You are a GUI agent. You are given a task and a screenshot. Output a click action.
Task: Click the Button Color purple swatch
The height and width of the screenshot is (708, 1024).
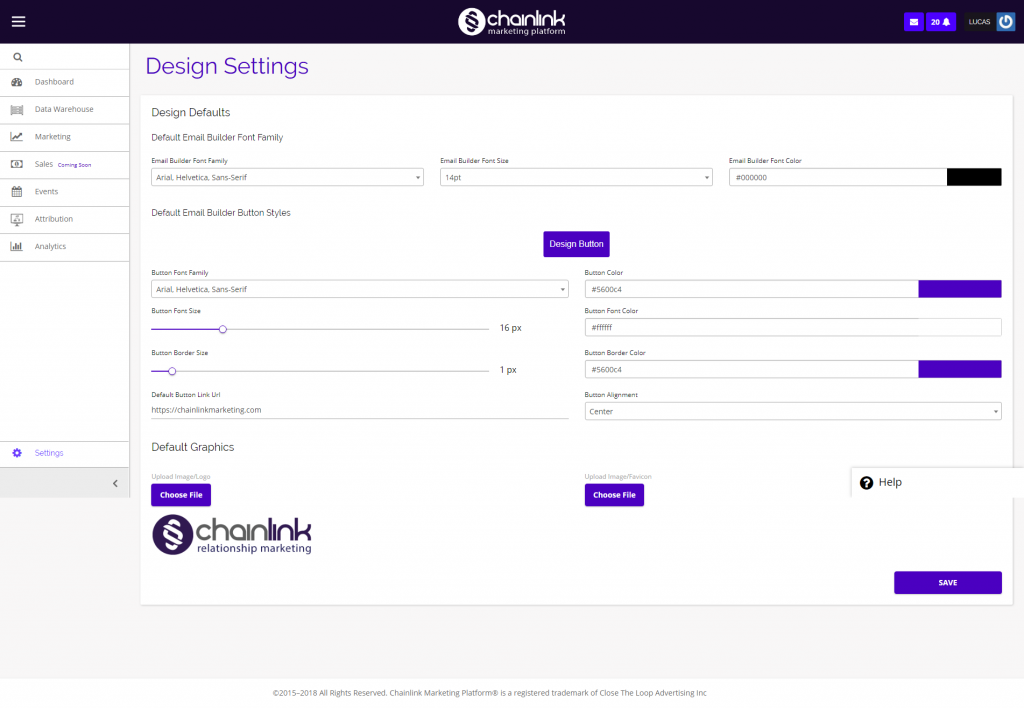[959, 289]
